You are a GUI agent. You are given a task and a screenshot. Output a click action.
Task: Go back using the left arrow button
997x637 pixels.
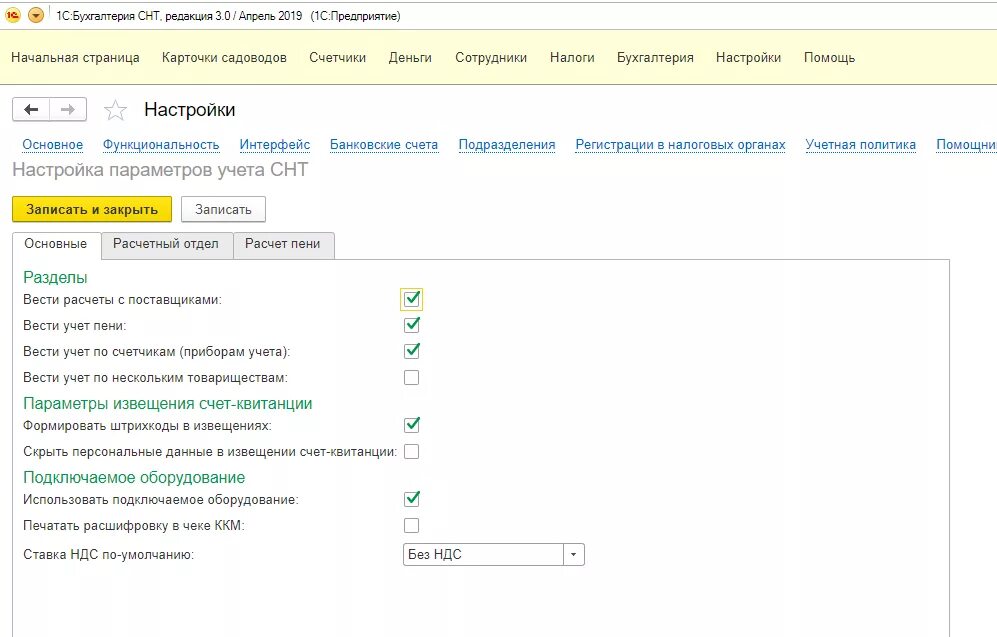tap(31, 110)
